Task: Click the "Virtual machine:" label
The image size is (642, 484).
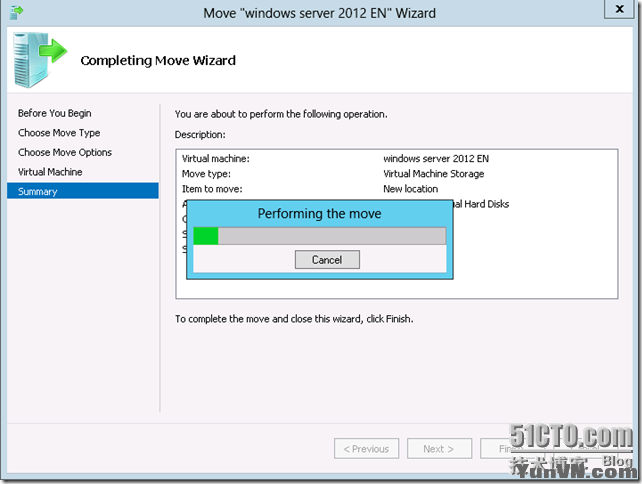Action: tap(216, 159)
